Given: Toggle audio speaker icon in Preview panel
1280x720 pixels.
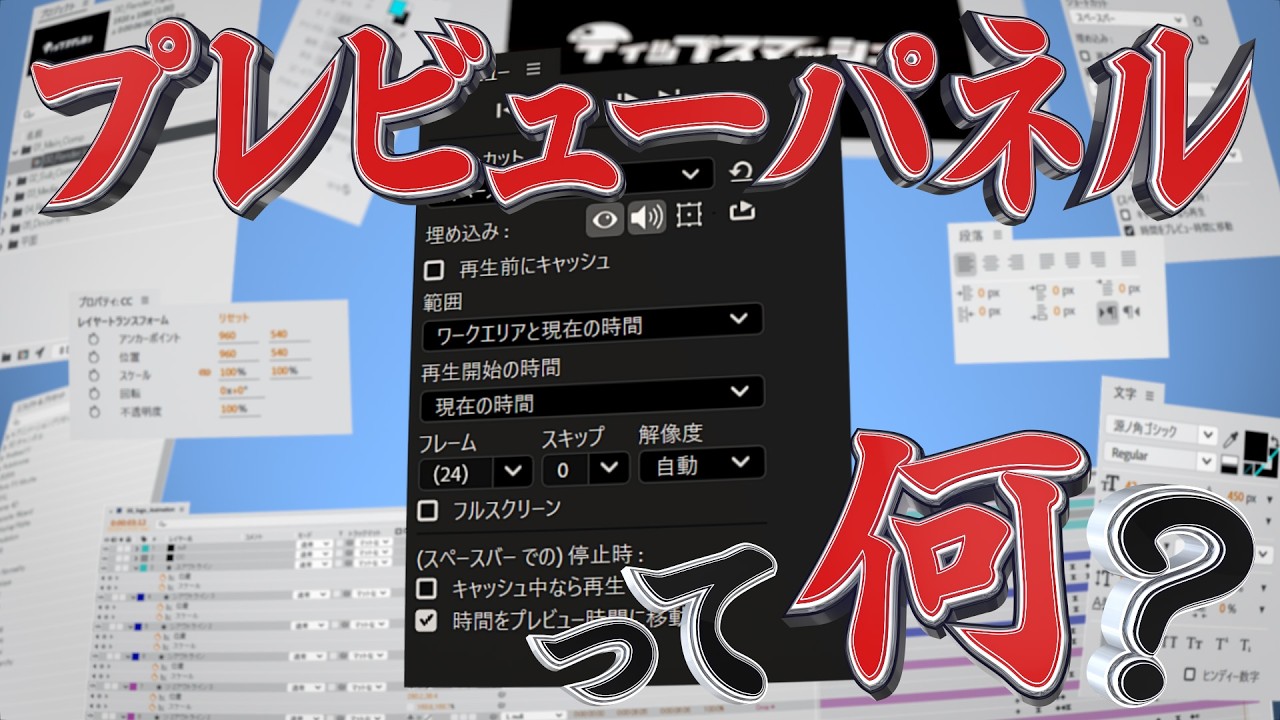Looking at the screenshot, I should 647,218.
